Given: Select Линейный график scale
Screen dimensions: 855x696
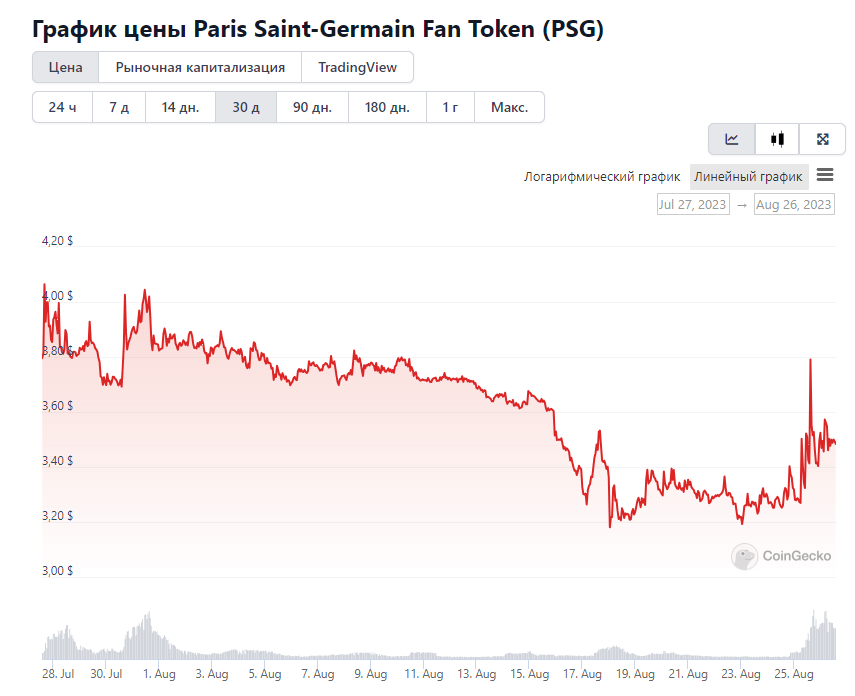Looking at the screenshot, I should [748, 177].
